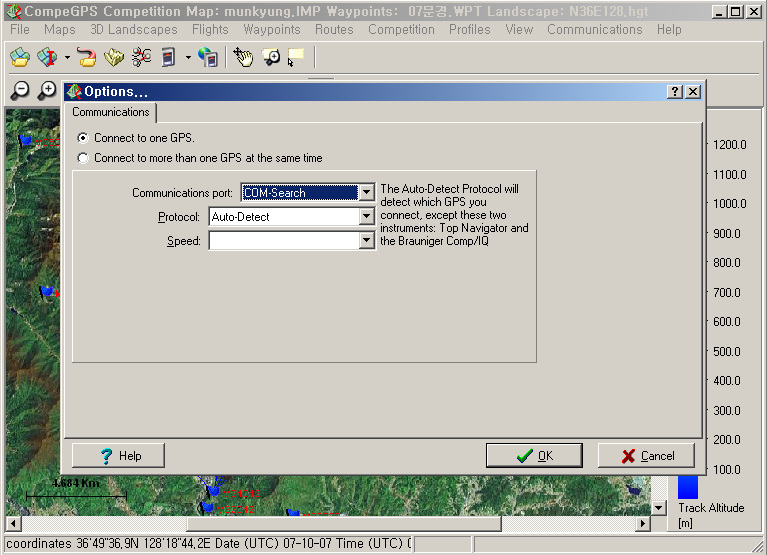The width and height of the screenshot is (767, 555).
Task: Close the Options dialog with X
Action: click(x=693, y=91)
